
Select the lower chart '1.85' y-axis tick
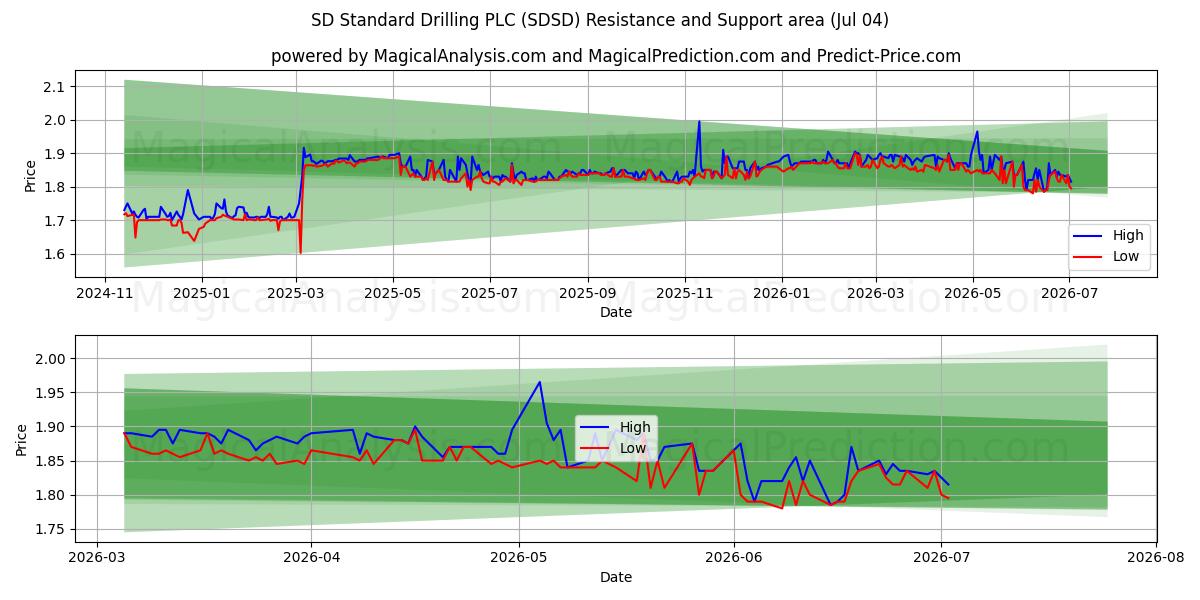tap(51, 461)
